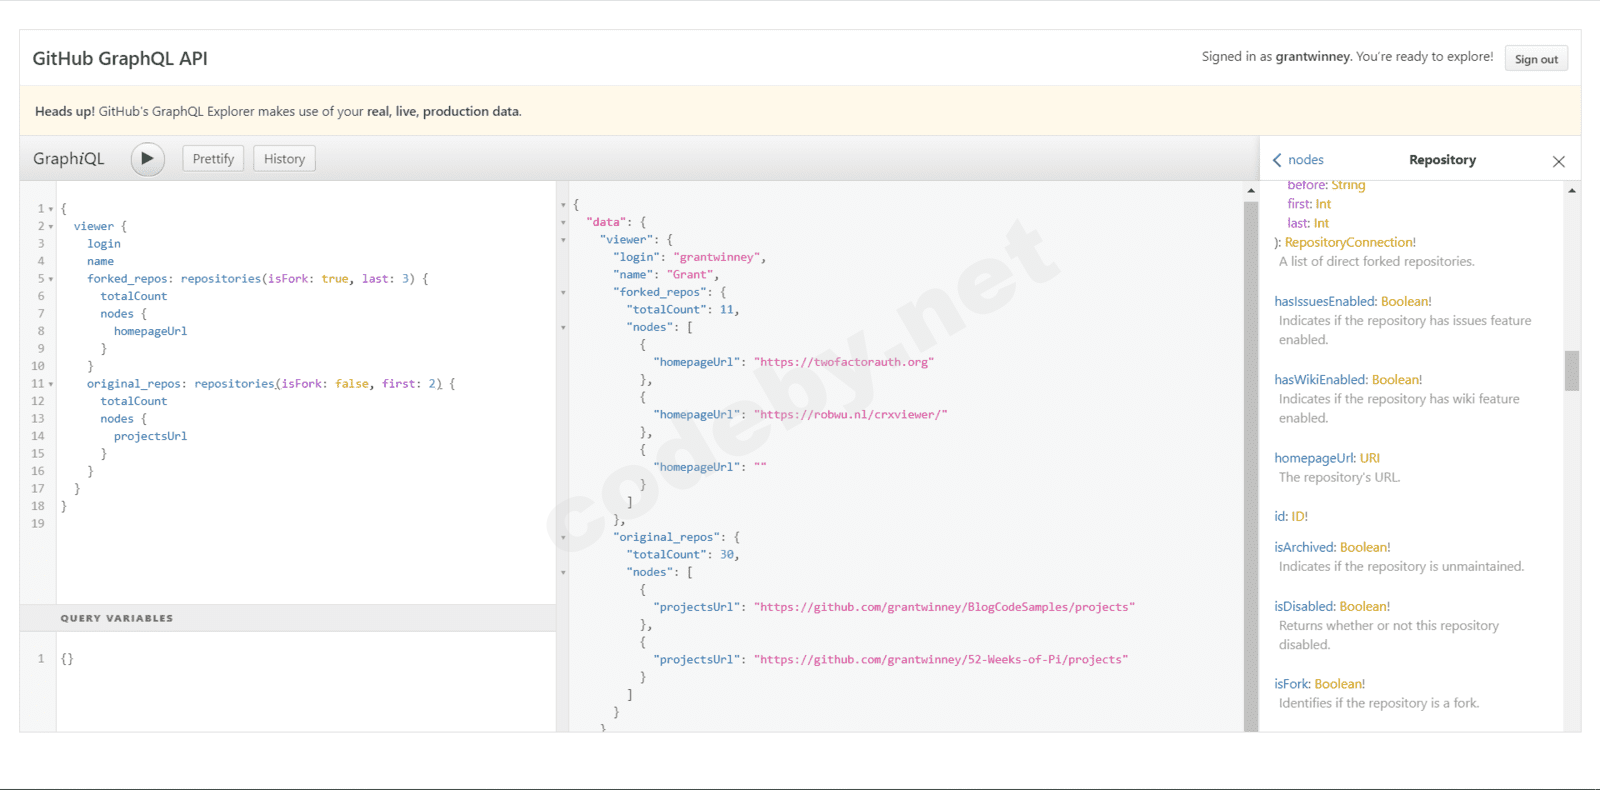Open the isFork field documentation
This screenshot has width=1600, height=790.
(x=1292, y=684)
